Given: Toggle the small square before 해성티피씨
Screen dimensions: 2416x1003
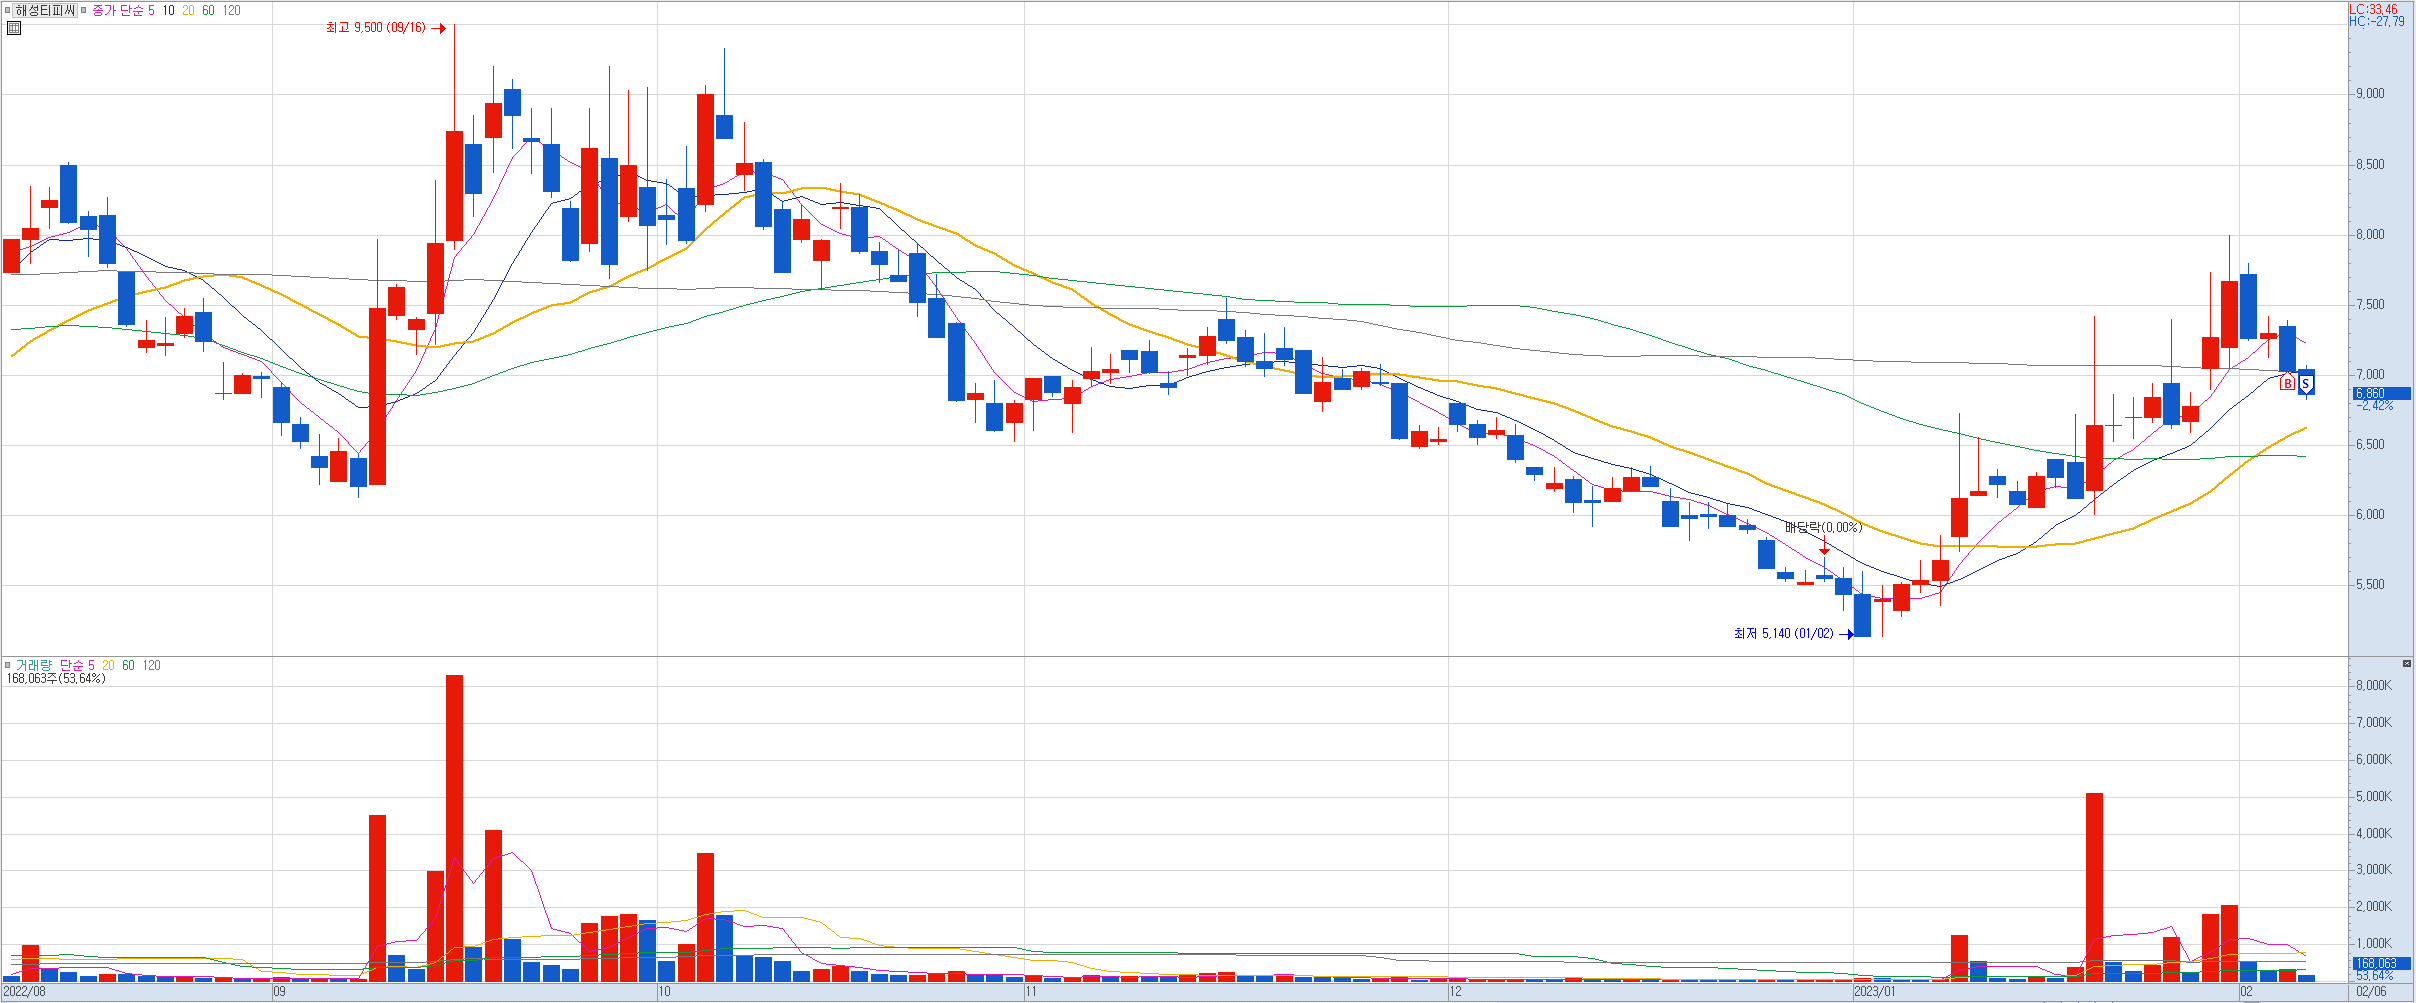Looking at the screenshot, I should click(7, 10).
